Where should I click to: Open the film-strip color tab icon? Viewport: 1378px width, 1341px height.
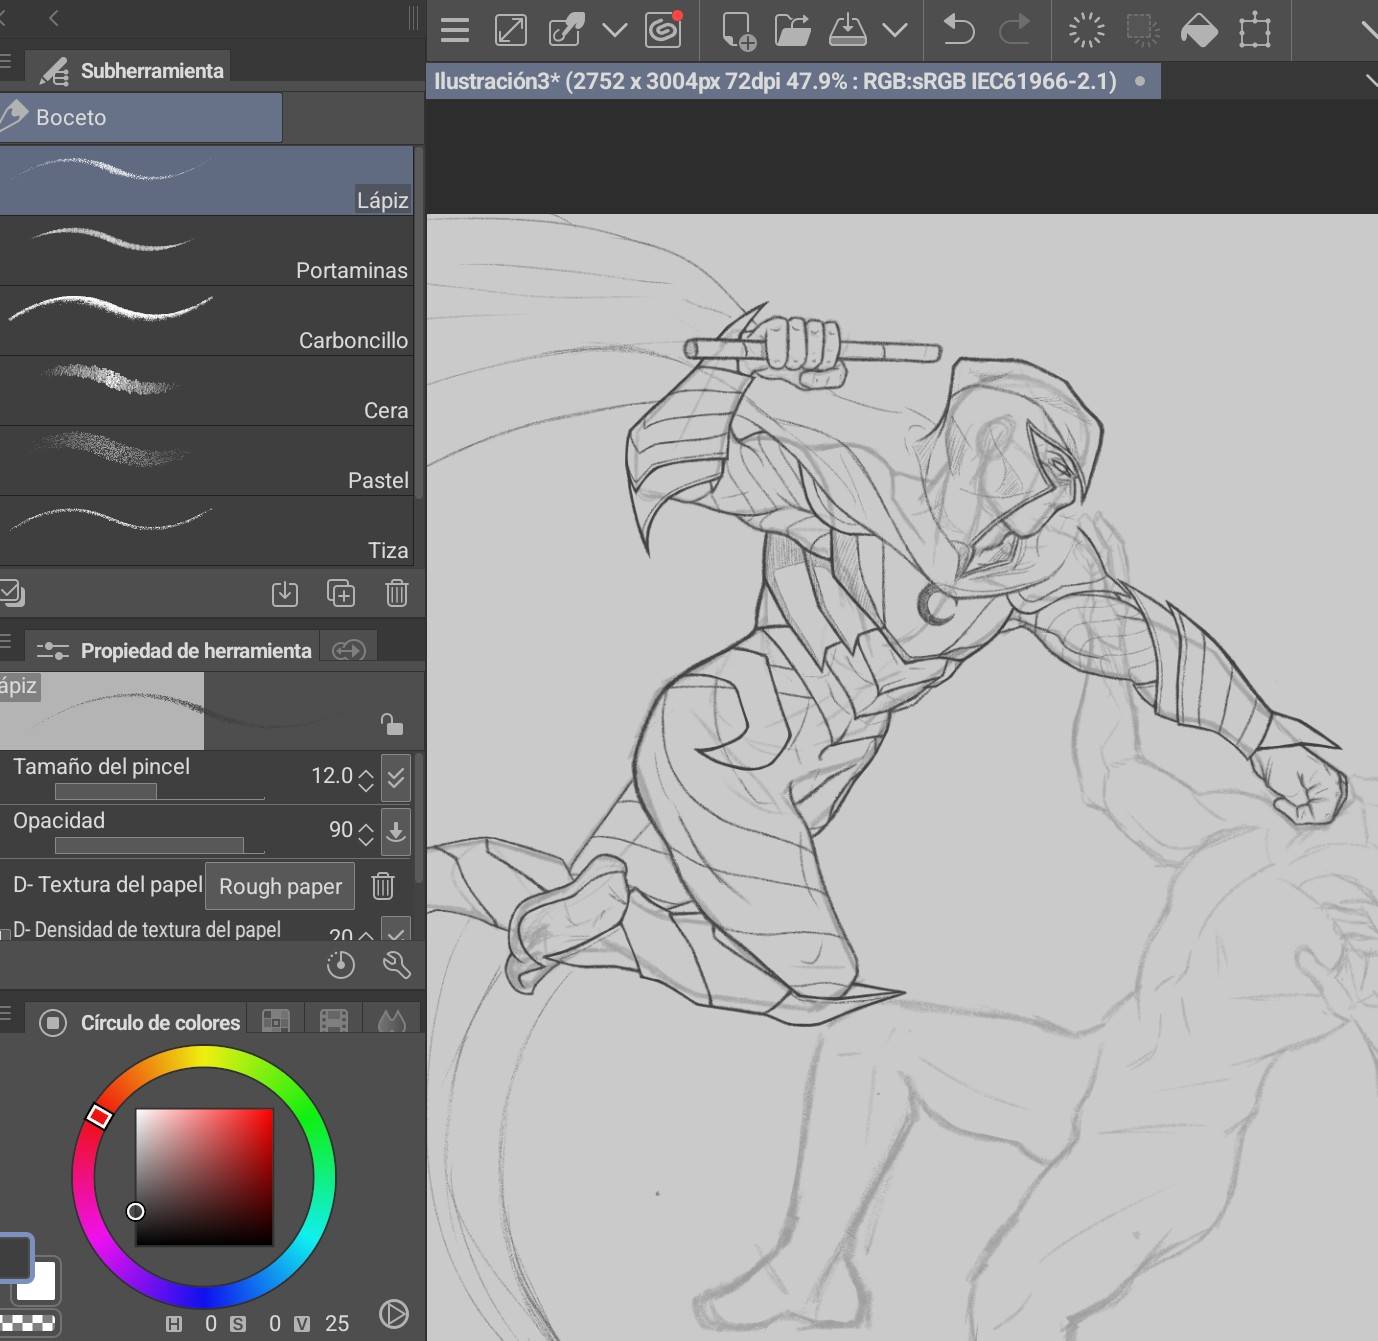coord(334,1021)
